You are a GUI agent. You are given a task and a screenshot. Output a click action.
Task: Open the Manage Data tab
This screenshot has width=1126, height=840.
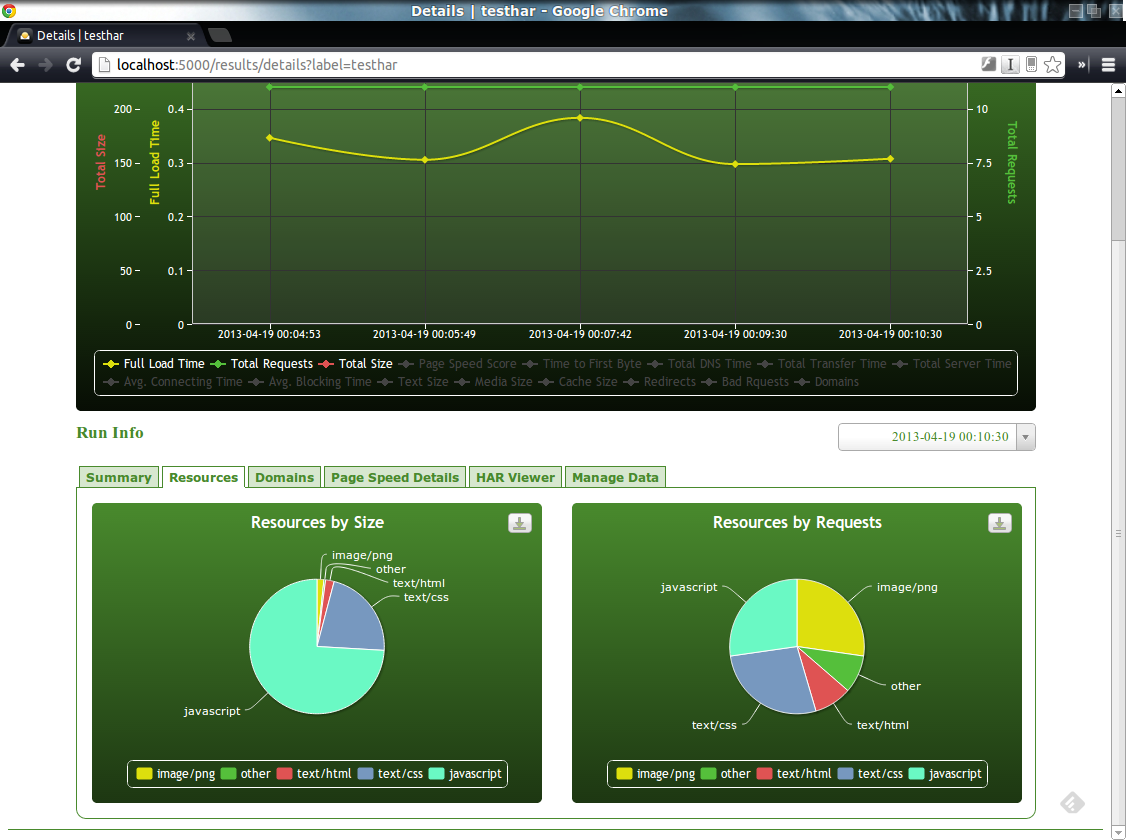point(615,477)
